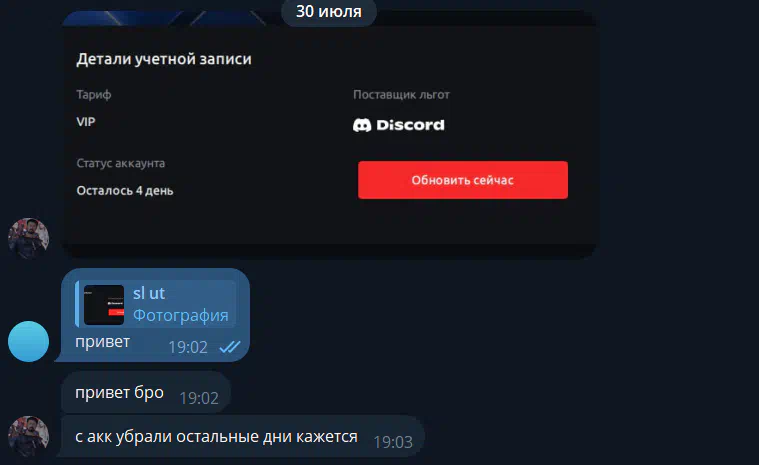The width and height of the screenshot is (759, 465).
Task: Click the message 'с акк убрали остальные дни кажется'
Action: pyautogui.click(x=216, y=436)
